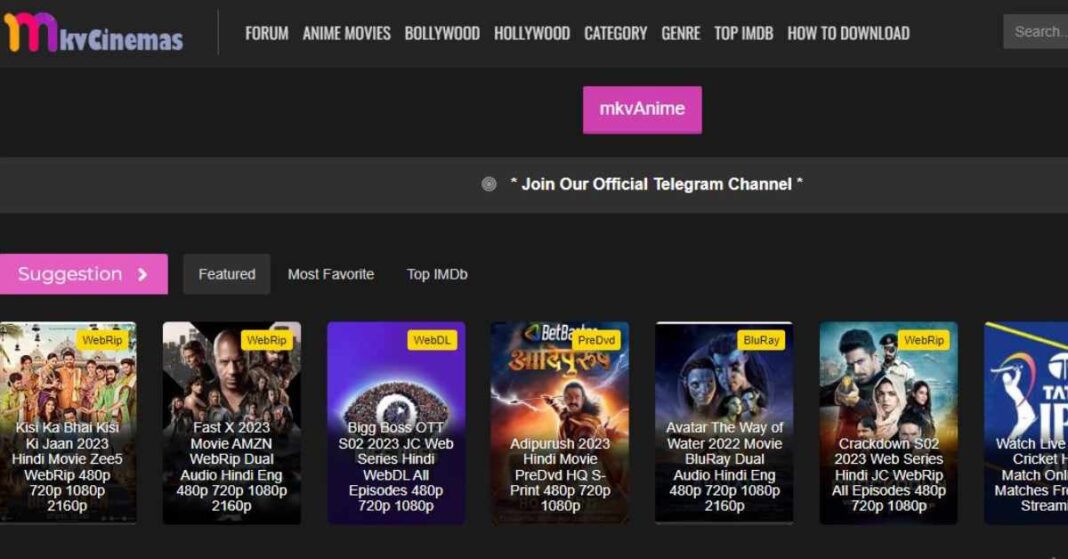The image size is (1068, 559).
Task: Click PreDvd badge on Adipurush poster
Action: coord(596,340)
